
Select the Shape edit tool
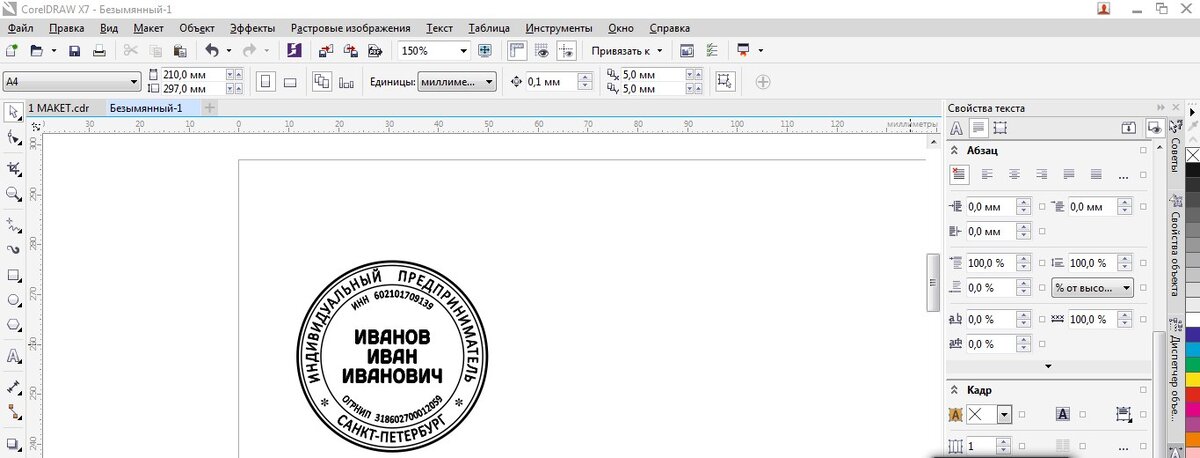coord(13,137)
